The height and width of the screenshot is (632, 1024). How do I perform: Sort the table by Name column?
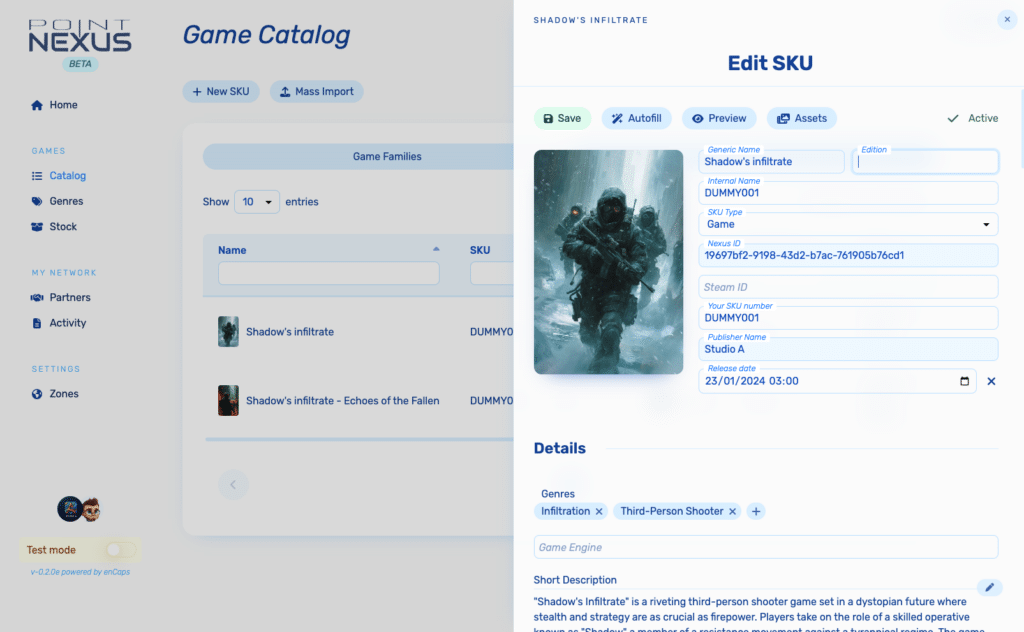tap(435, 249)
